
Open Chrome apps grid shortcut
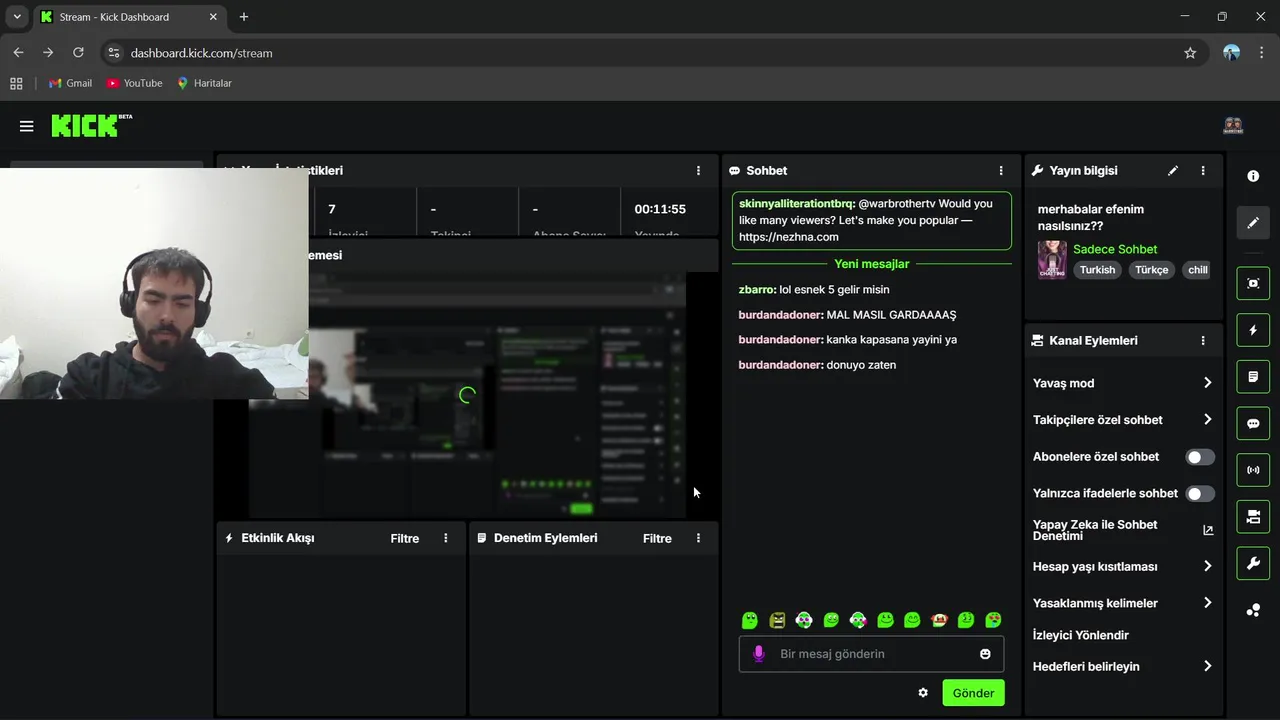[16, 83]
